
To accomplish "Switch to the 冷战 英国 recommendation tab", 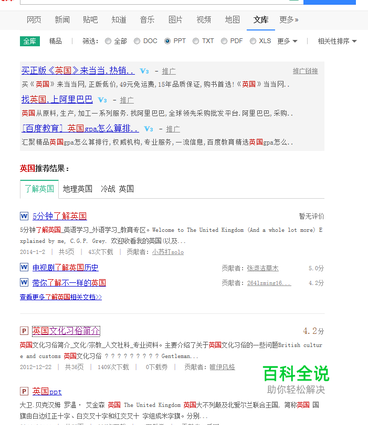I will coord(117,189).
